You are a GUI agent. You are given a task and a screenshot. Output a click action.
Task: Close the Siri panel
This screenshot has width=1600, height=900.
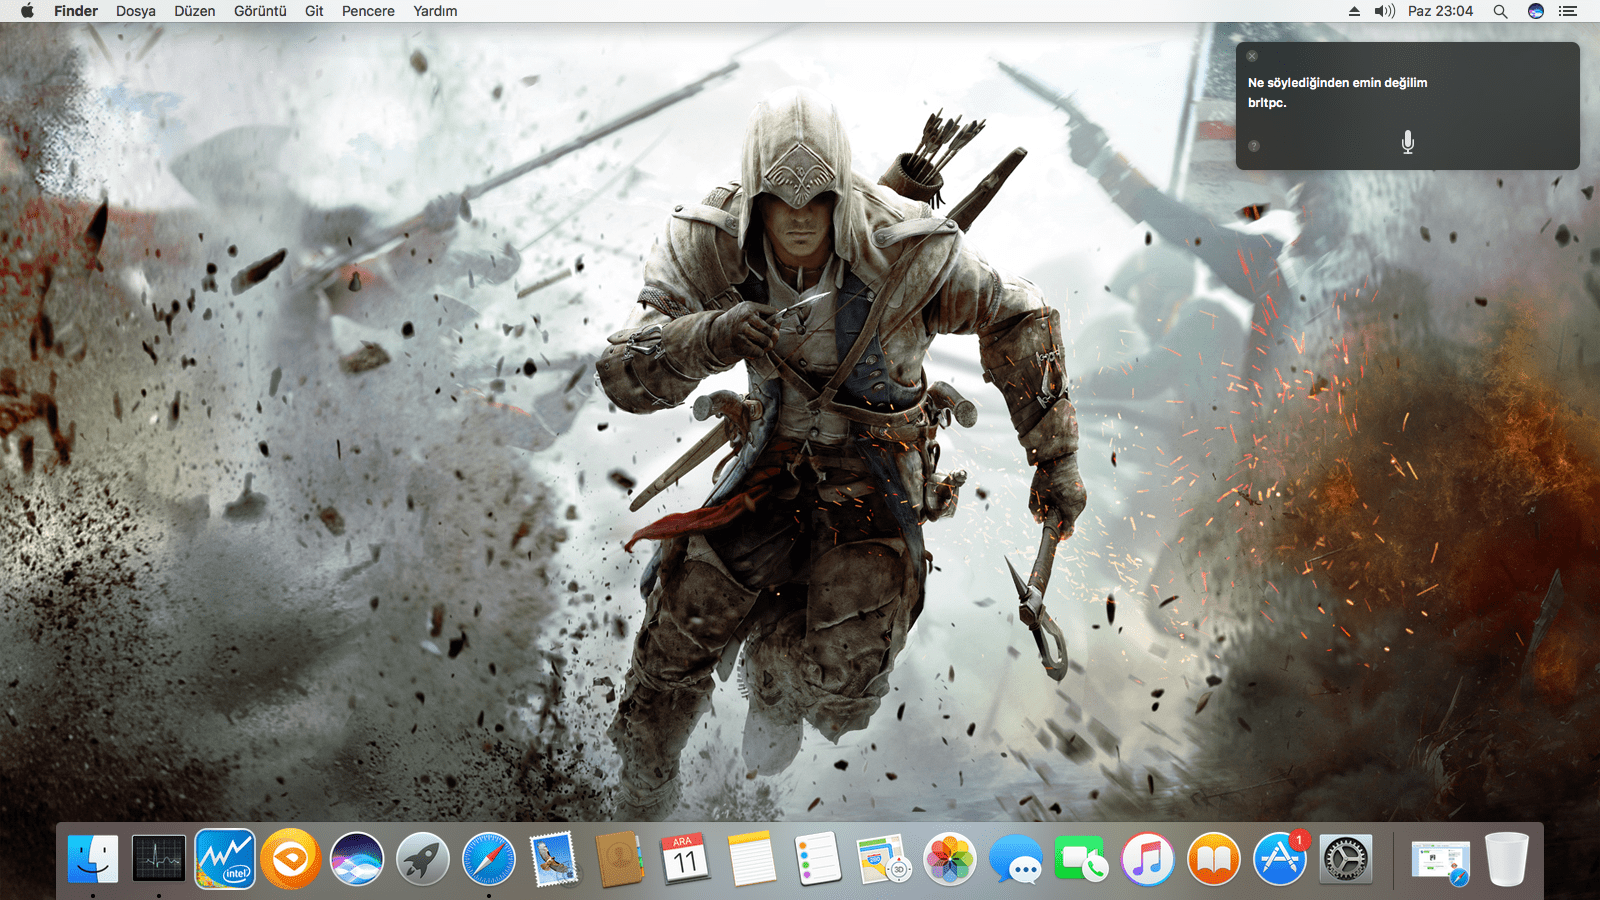click(x=1252, y=56)
